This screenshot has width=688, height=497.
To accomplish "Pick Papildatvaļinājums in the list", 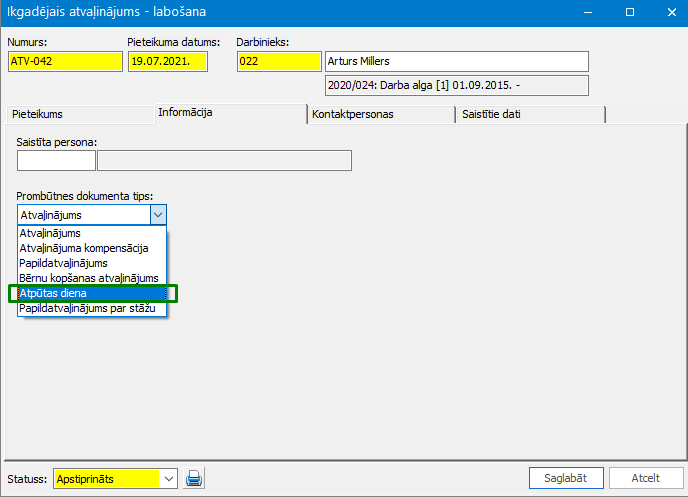I will point(92,263).
